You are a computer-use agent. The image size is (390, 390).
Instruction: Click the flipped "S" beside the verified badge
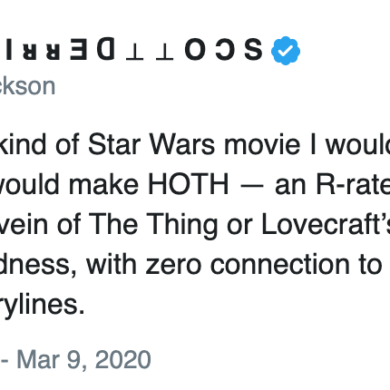pyautogui.click(x=253, y=50)
